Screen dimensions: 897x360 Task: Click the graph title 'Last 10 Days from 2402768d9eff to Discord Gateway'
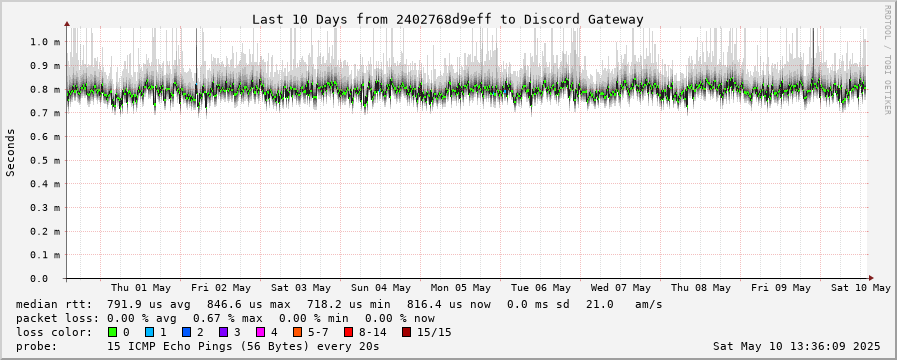(x=448, y=19)
